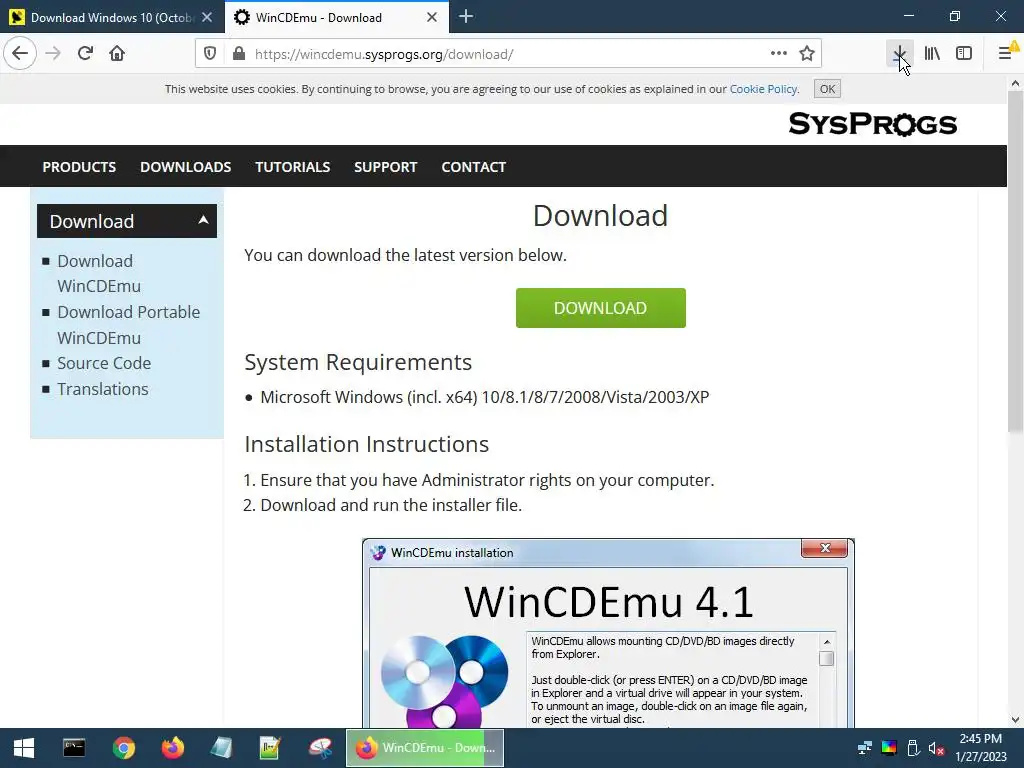
Task: Open network status tray icon
Action: click(x=865, y=748)
